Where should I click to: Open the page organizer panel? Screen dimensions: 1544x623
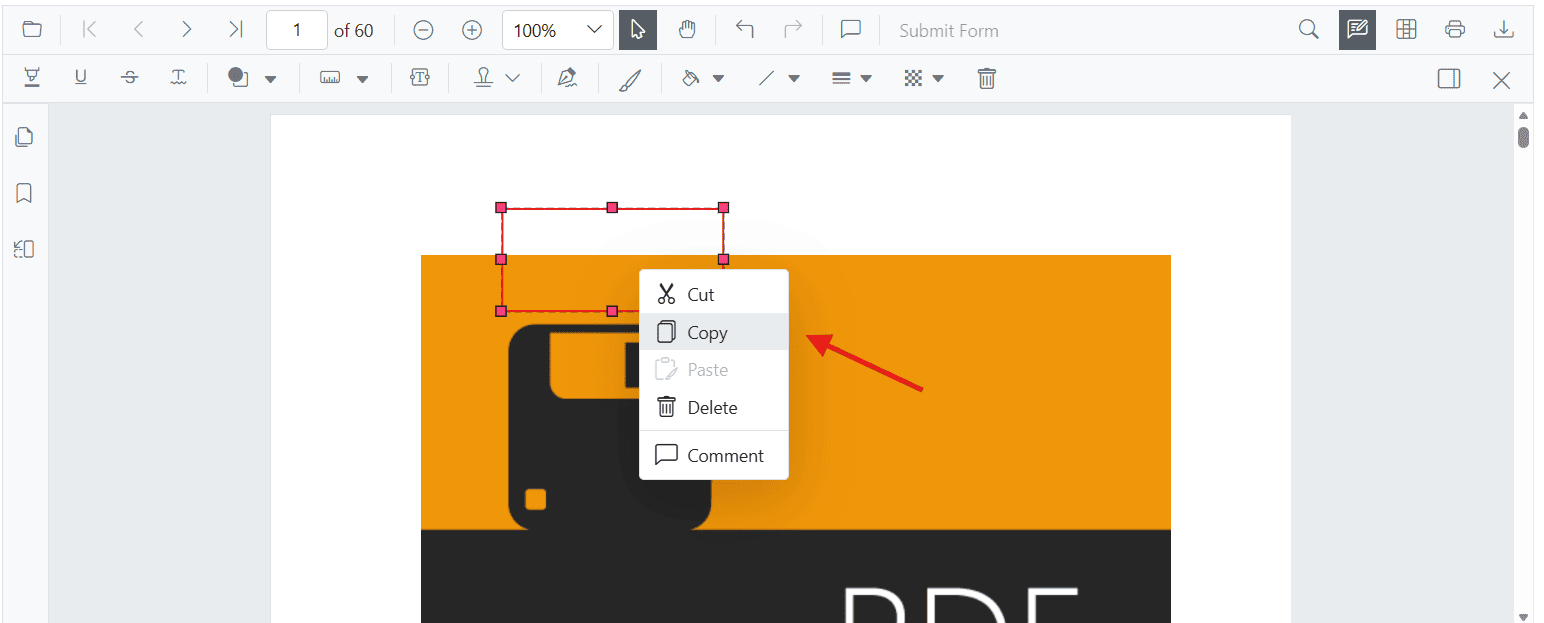24,249
